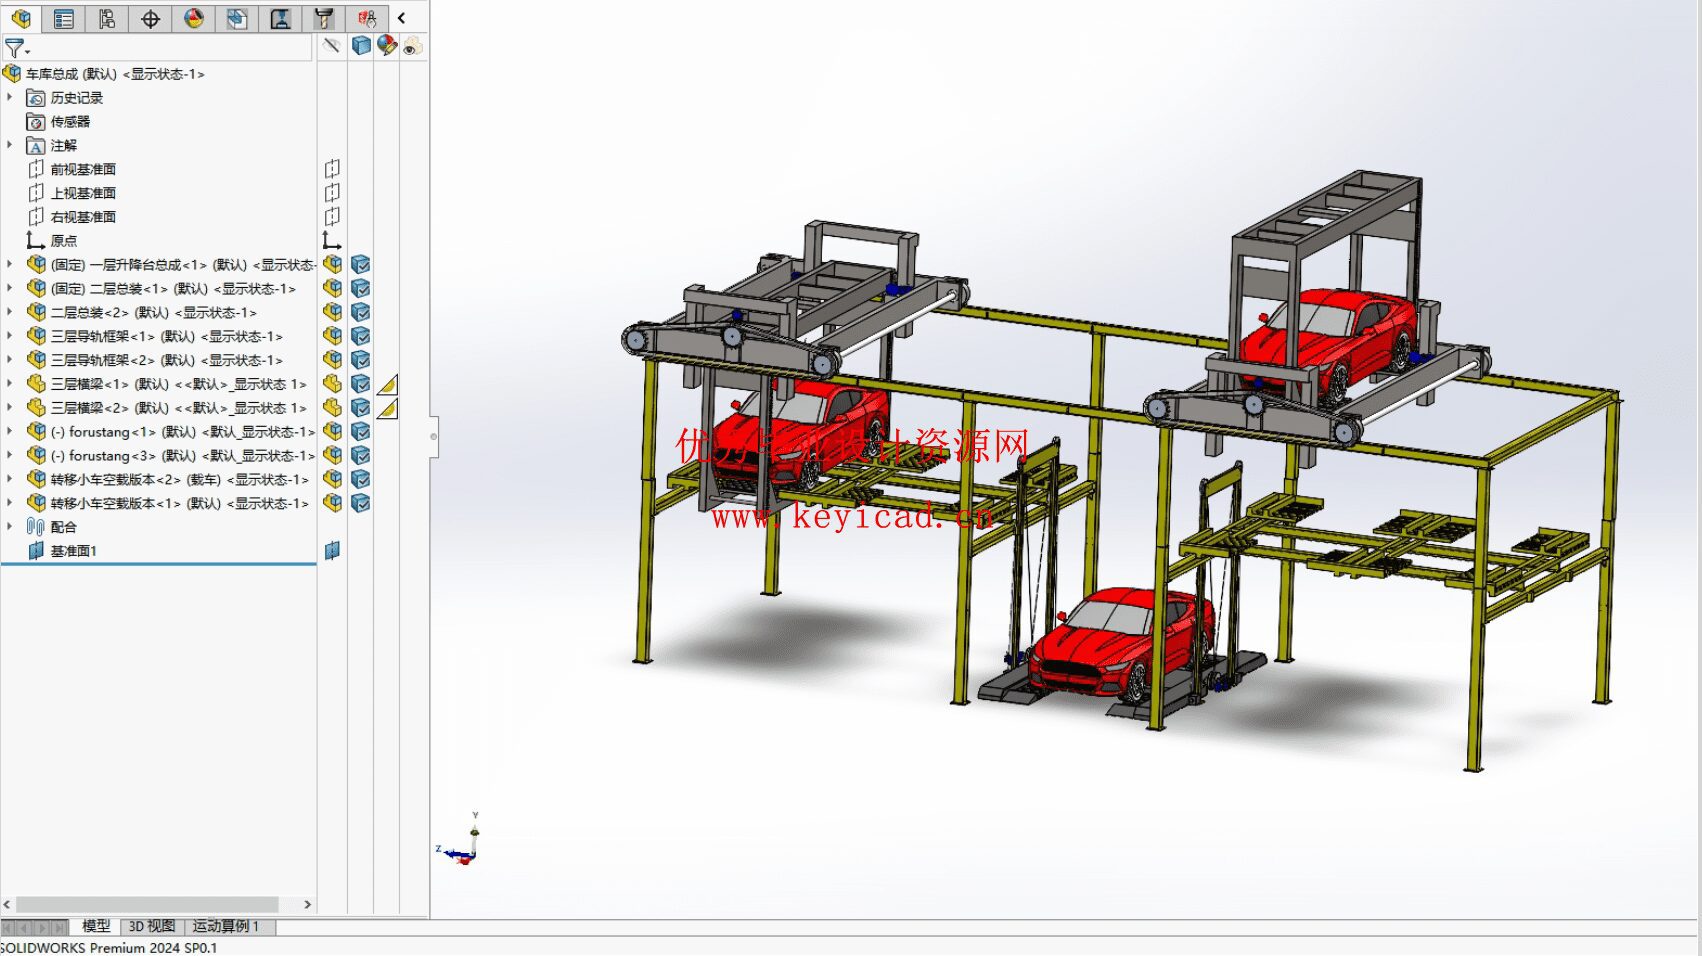Expand the 注解 folder
Image resolution: width=1702 pixels, height=956 pixels.
tap(10, 145)
